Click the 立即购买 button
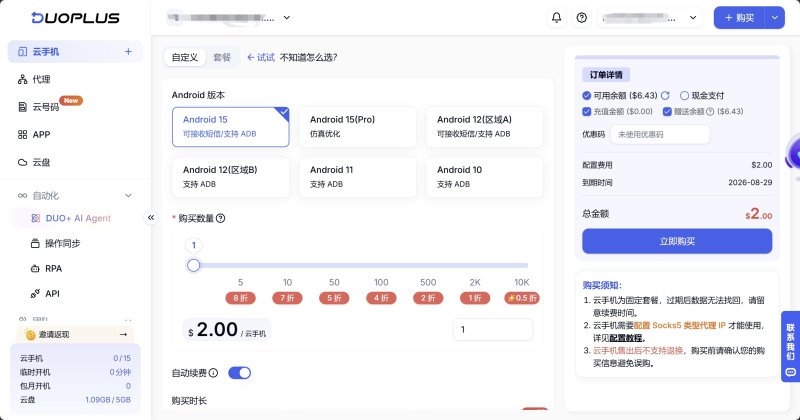 (677, 241)
